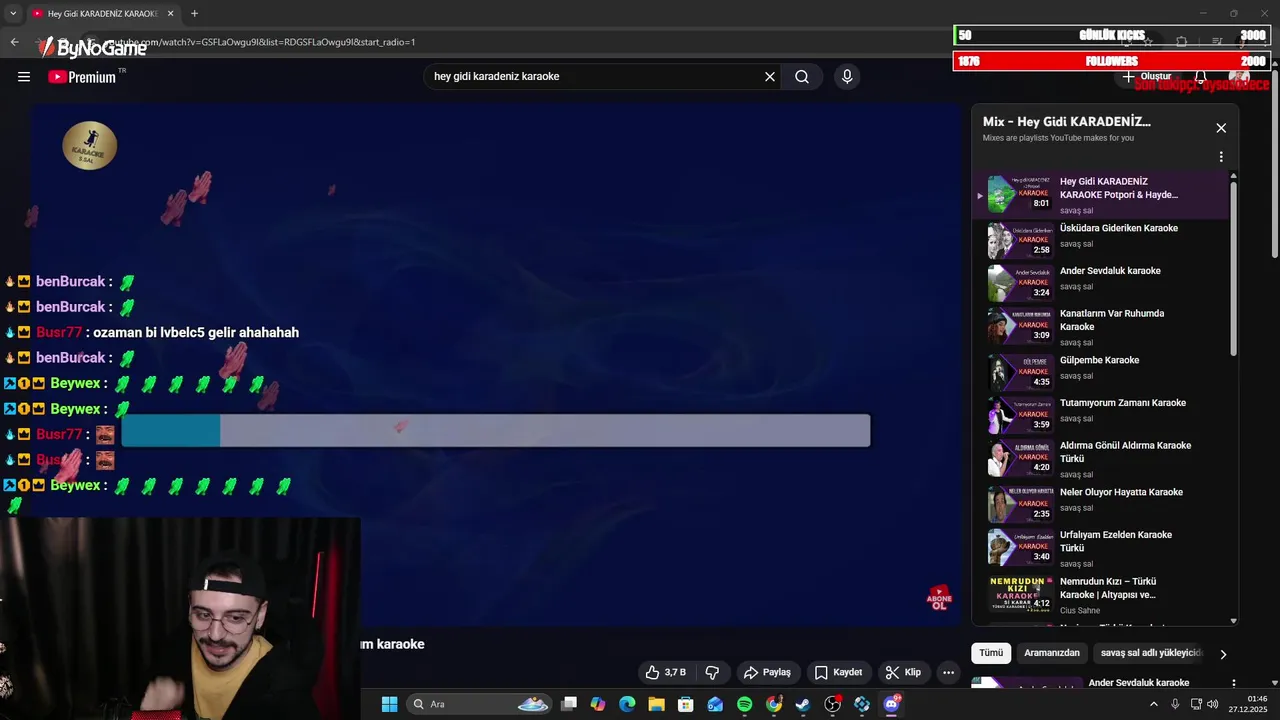Click the ABONE OL subscribe overlay
Viewport: 1280px width, 720px height.
939,598
